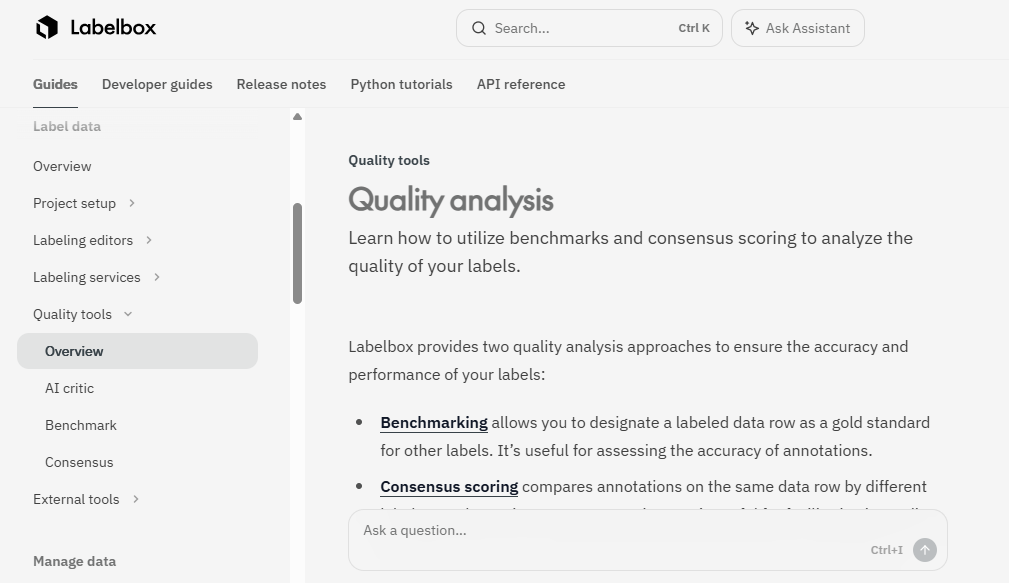Click the send arrow in question box
Viewport: 1009px width, 583px height.
point(925,550)
